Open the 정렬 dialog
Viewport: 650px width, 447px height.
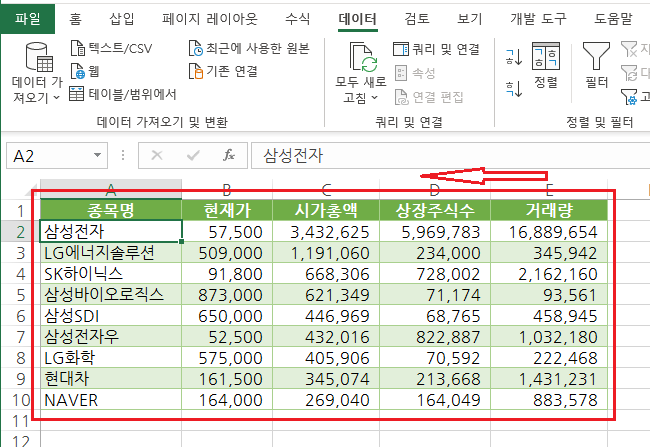tap(546, 65)
